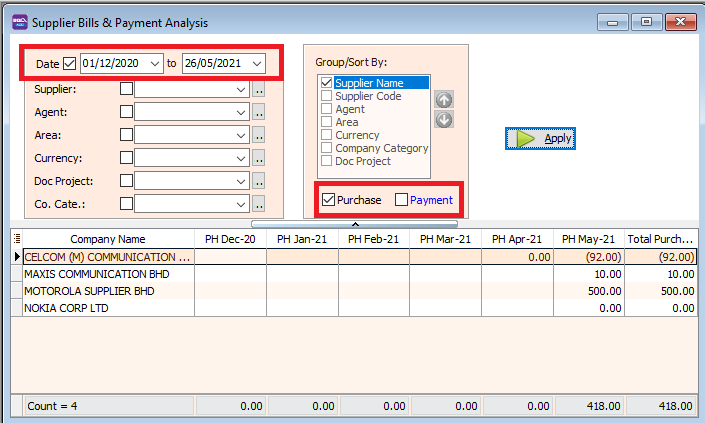The width and height of the screenshot is (705, 423).
Task: Open the start date dropdown calendar
Action: point(154,64)
